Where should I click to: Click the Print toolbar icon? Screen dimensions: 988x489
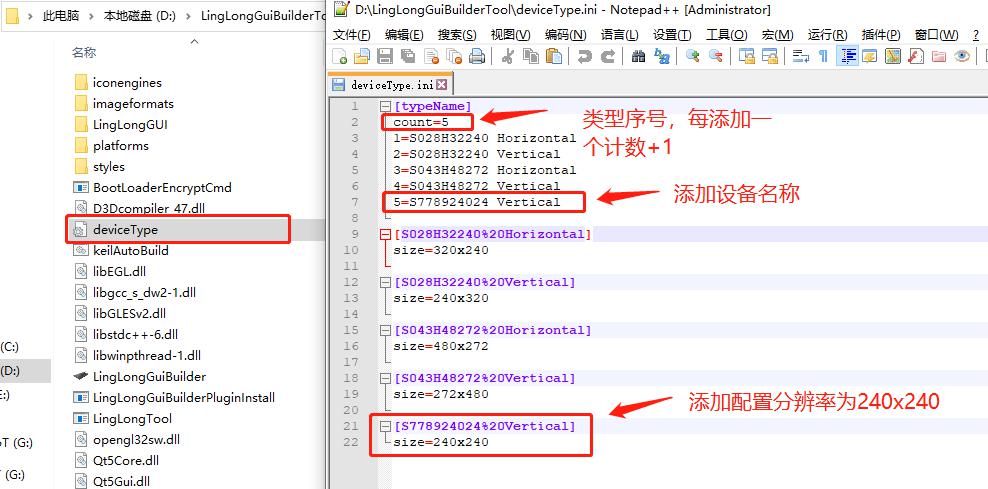click(478, 57)
